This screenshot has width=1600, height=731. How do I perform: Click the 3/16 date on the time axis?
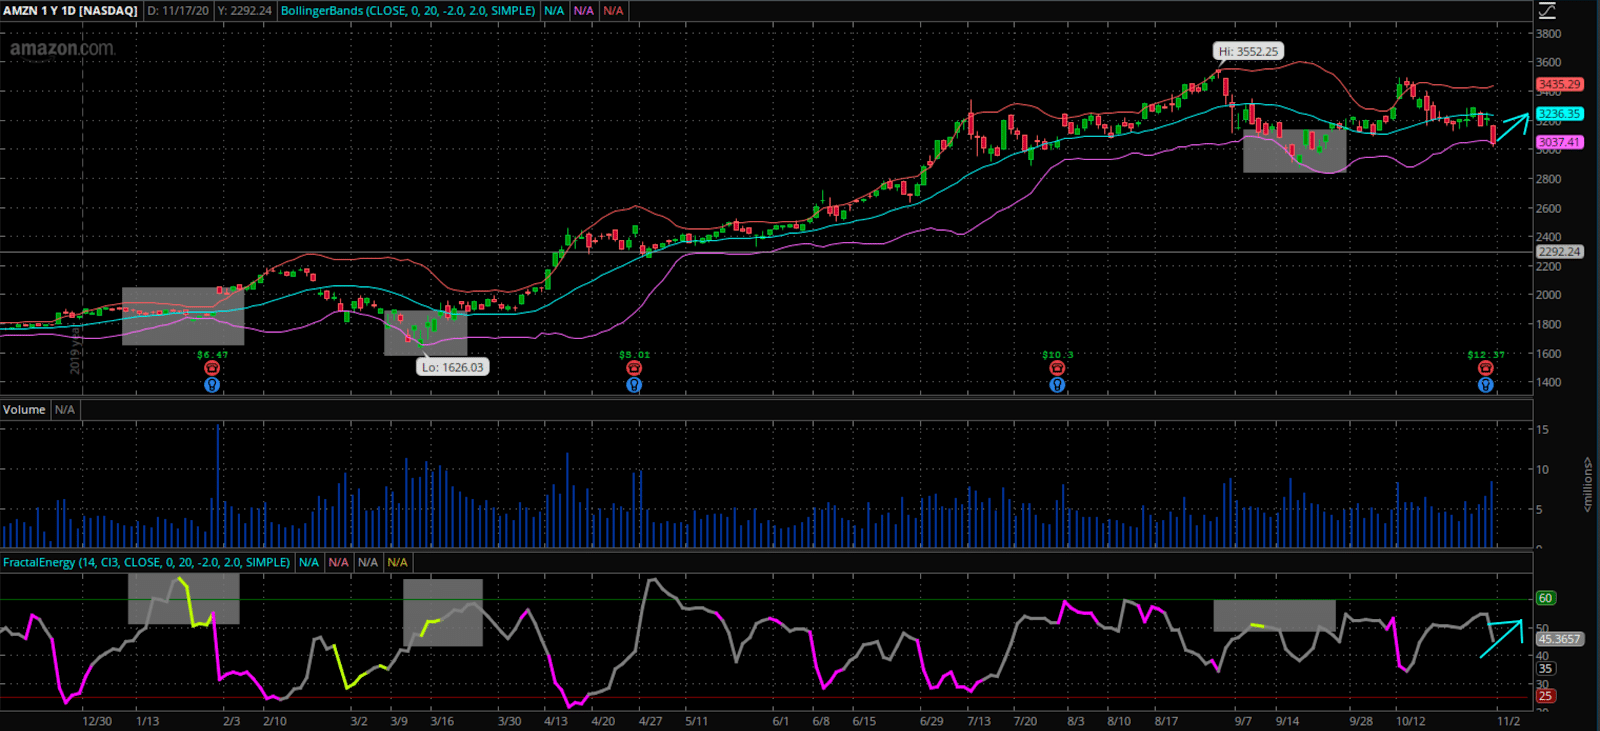tap(442, 721)
